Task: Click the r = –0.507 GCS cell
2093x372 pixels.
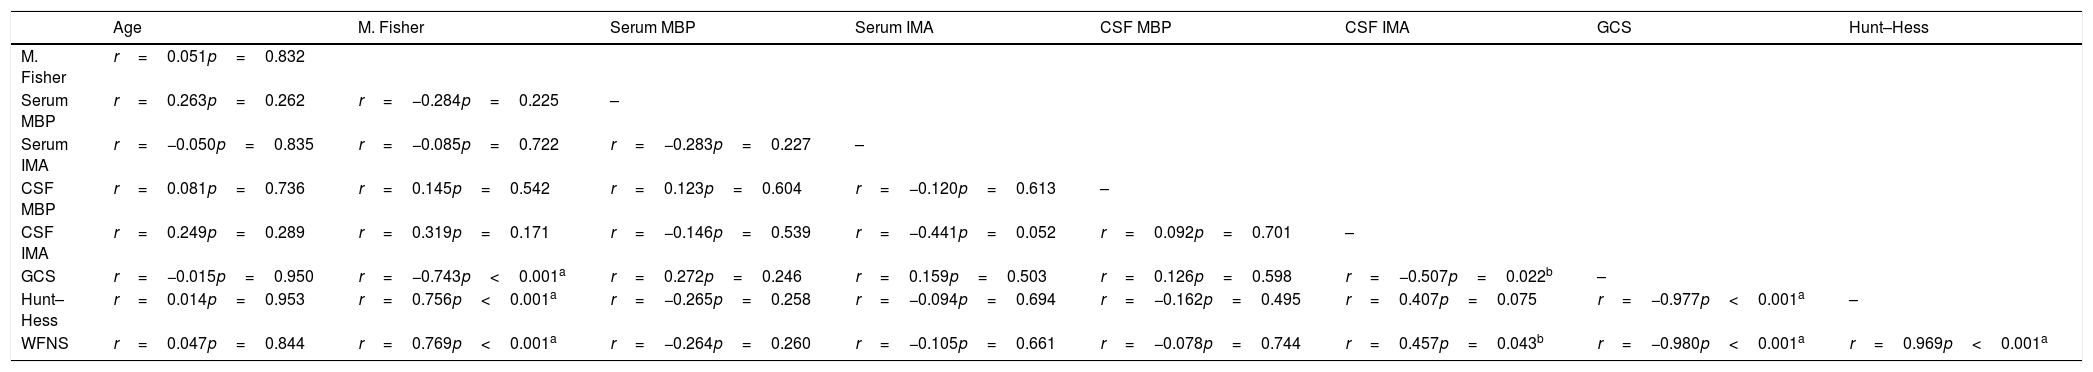Action: pos(1448,277)
